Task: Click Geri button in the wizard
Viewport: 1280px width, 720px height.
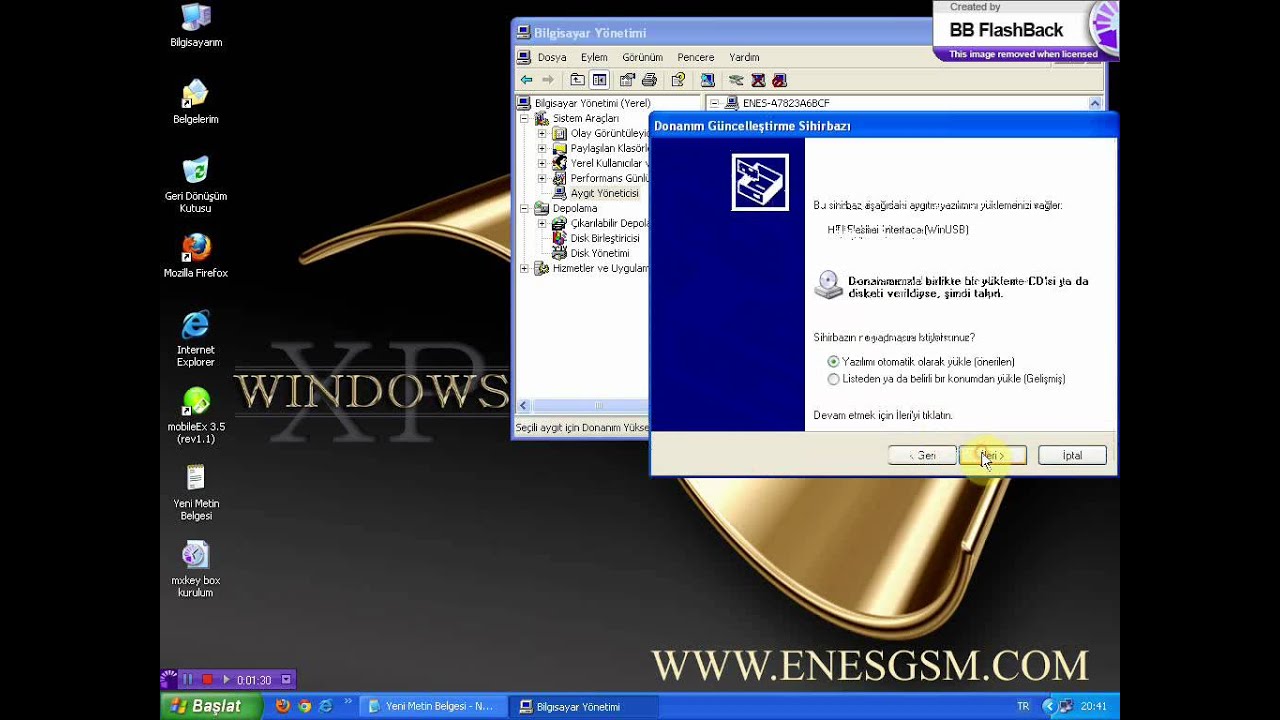Action: [x=922, y=455]
